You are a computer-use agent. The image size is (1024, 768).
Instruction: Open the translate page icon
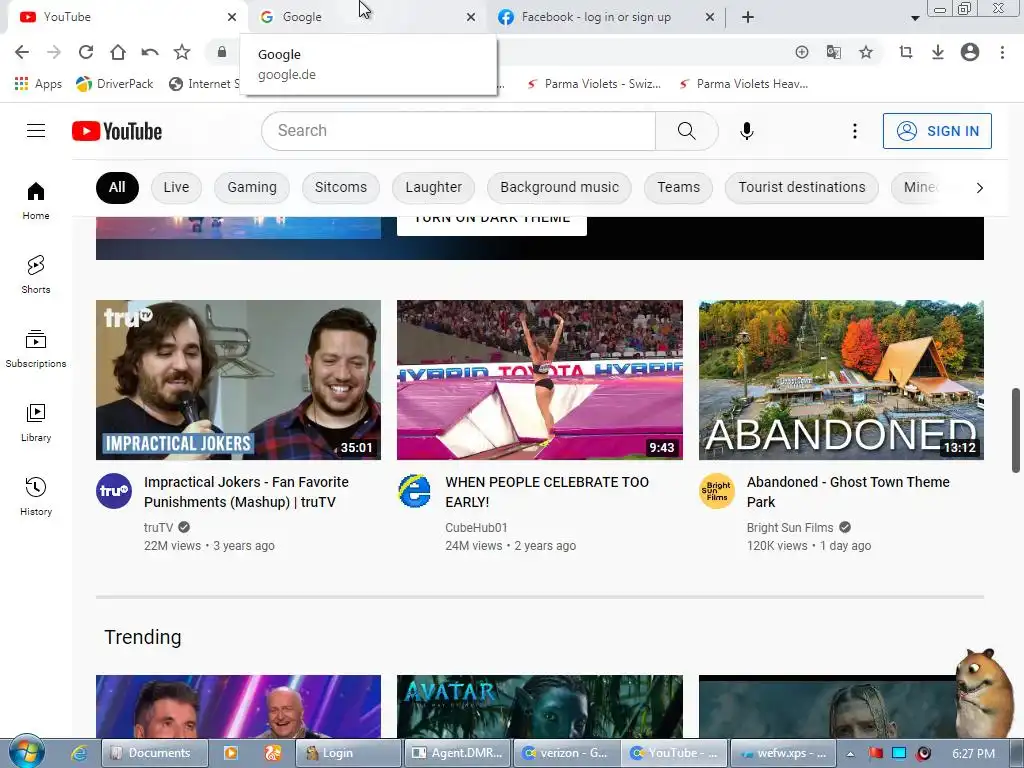tap(833, 52)
